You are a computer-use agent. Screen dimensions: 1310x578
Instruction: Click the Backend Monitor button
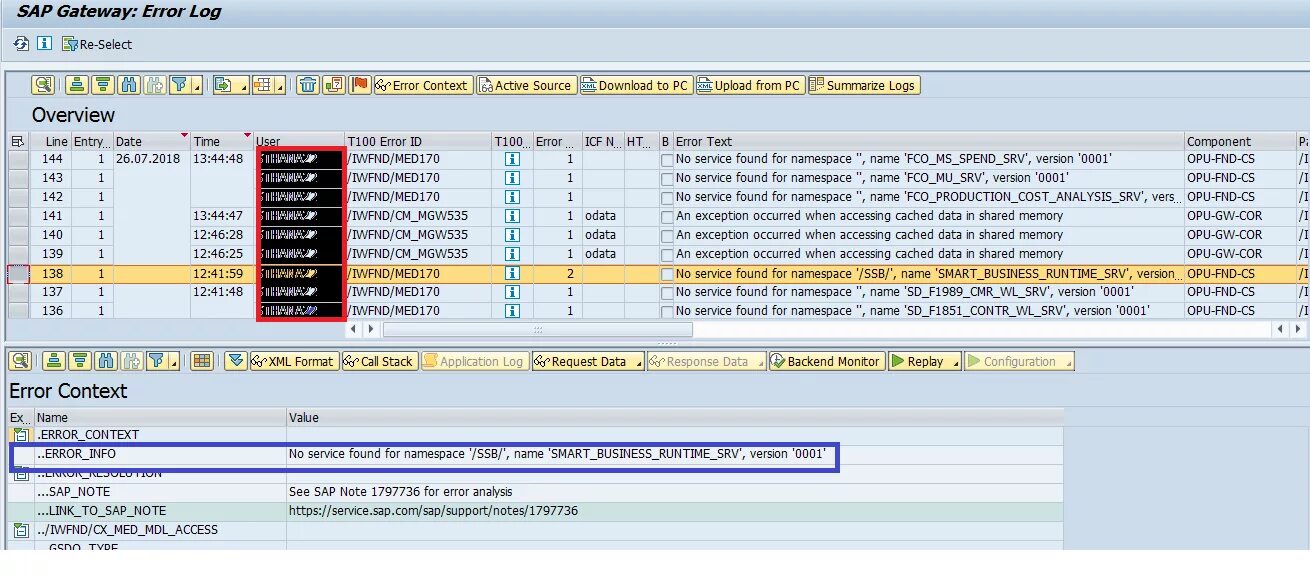coord(826,361)
